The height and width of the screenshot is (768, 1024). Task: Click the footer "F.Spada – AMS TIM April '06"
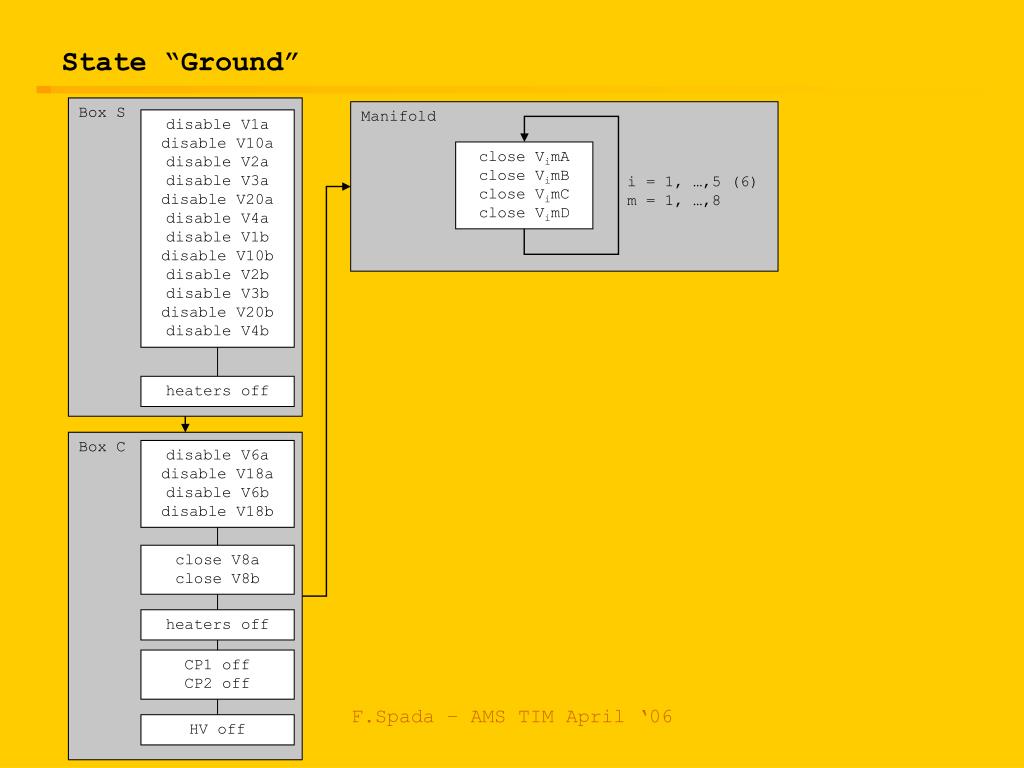[512, 717]
